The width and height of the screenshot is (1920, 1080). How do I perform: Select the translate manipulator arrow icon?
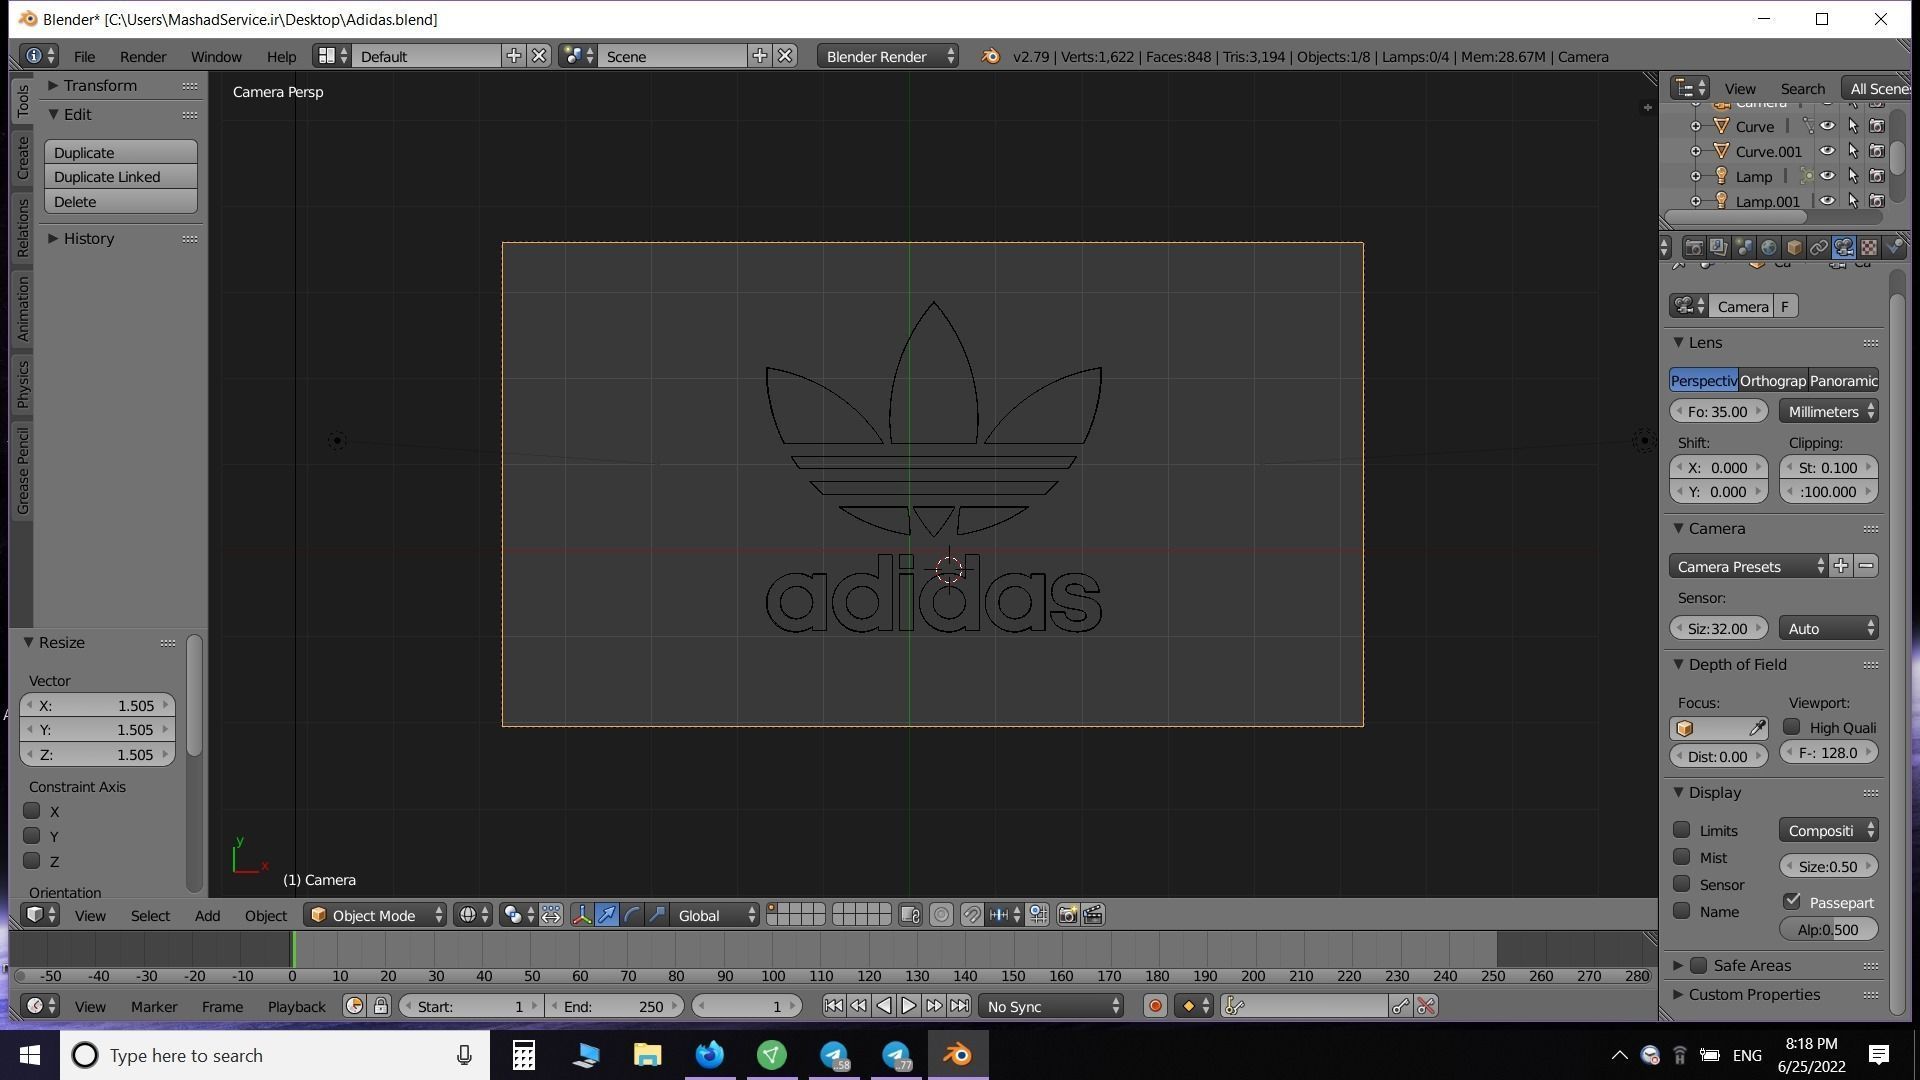tap(607, 915)
